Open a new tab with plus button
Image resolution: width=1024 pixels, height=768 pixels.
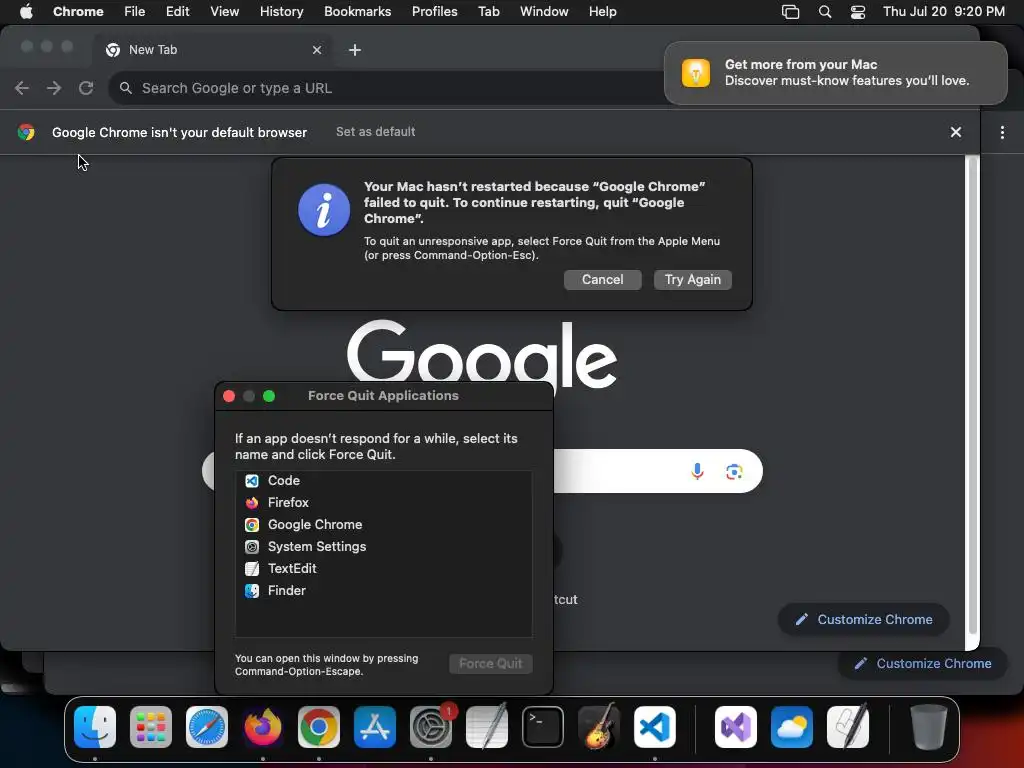[x=355, y=50]
